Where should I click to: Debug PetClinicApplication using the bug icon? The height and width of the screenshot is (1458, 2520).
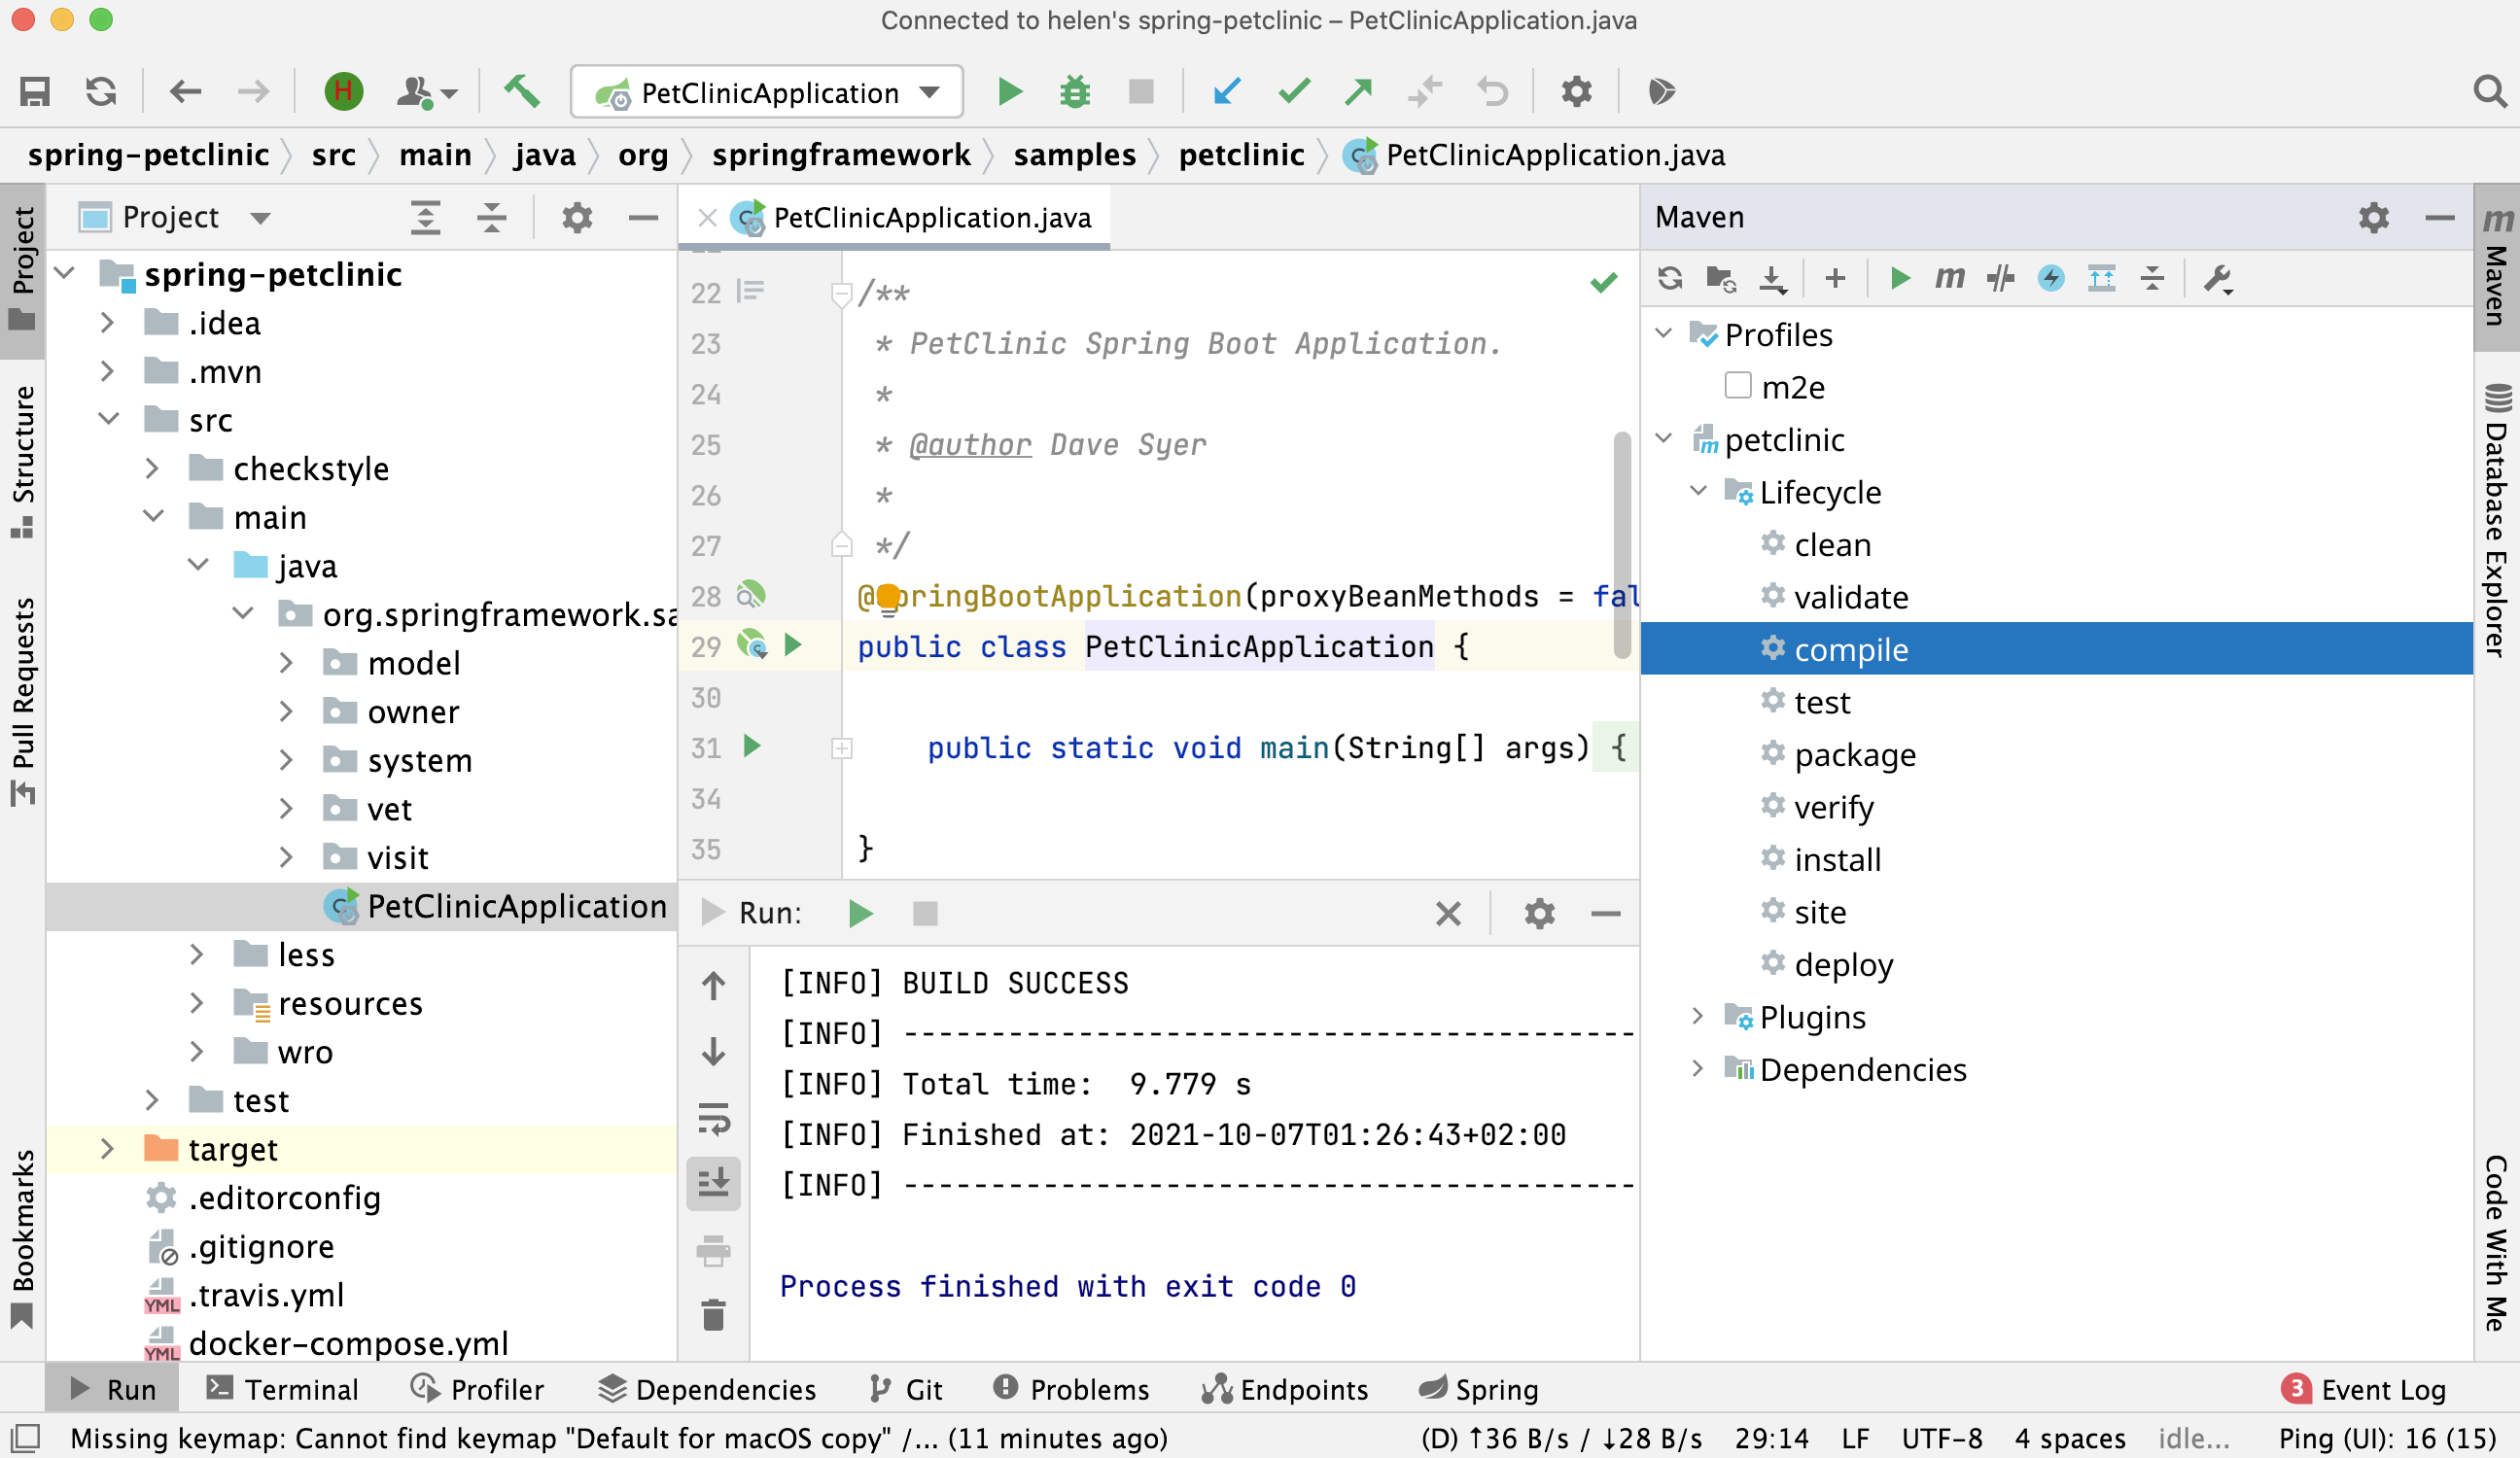pos(1073,91)
